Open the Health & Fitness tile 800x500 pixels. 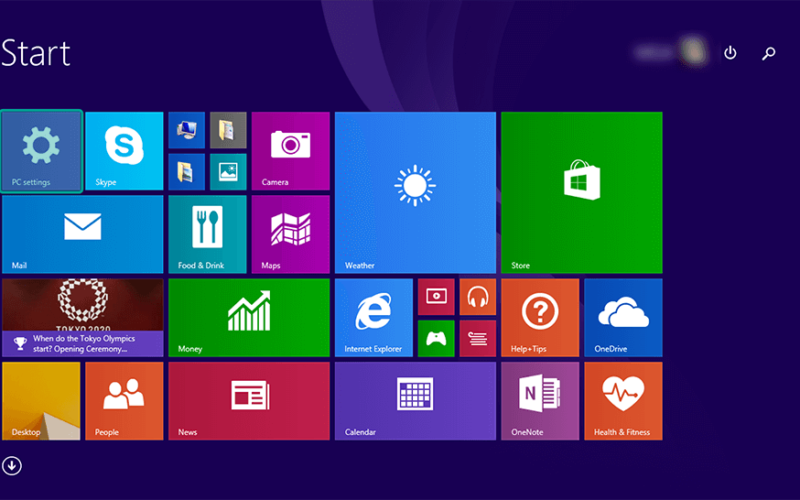(623, 401)
